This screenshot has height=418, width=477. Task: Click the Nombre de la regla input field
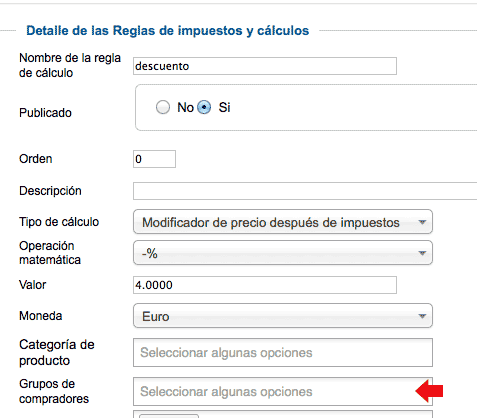point(265,66)
